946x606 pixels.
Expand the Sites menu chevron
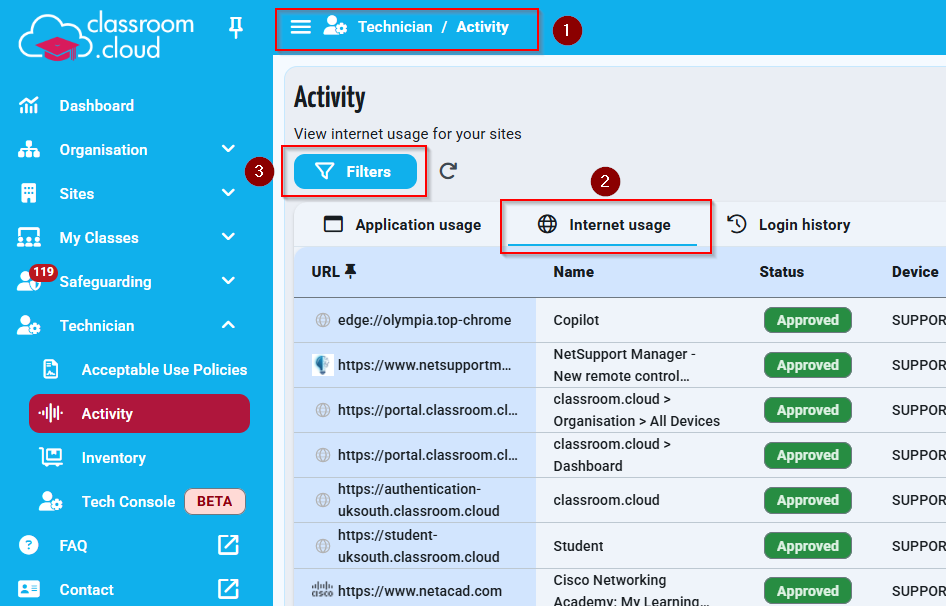pyautogui.click(x=228, y=193)
